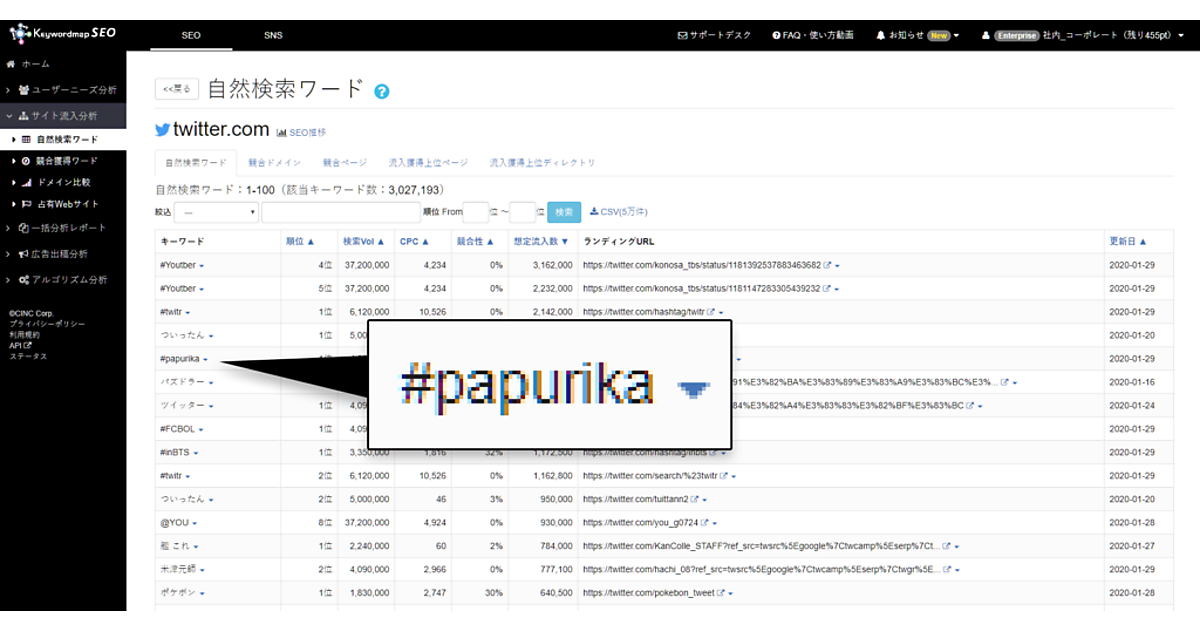The height and width of the screenshot is (630, 1200).
Task: Open the ホーム home icon in sidebar
Action: 12,64
